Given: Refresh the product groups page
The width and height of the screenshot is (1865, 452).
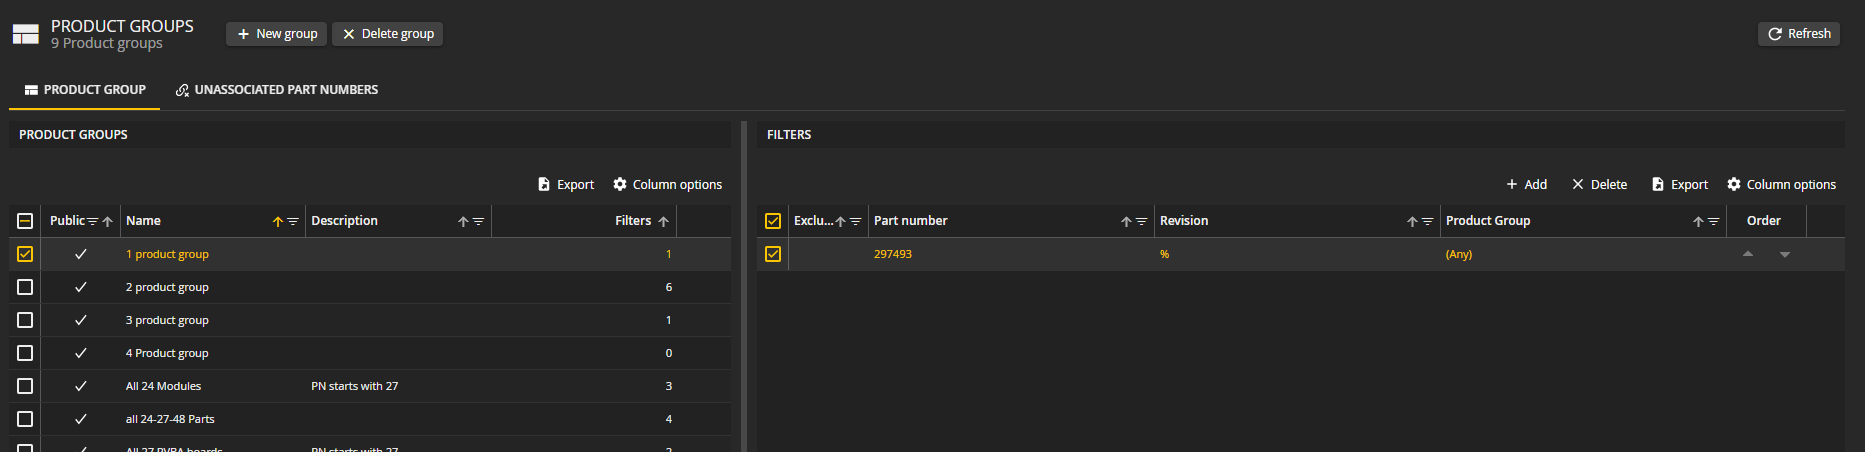Looking at the screenshot, I should pyautogui.click(x=1799, y=34).
